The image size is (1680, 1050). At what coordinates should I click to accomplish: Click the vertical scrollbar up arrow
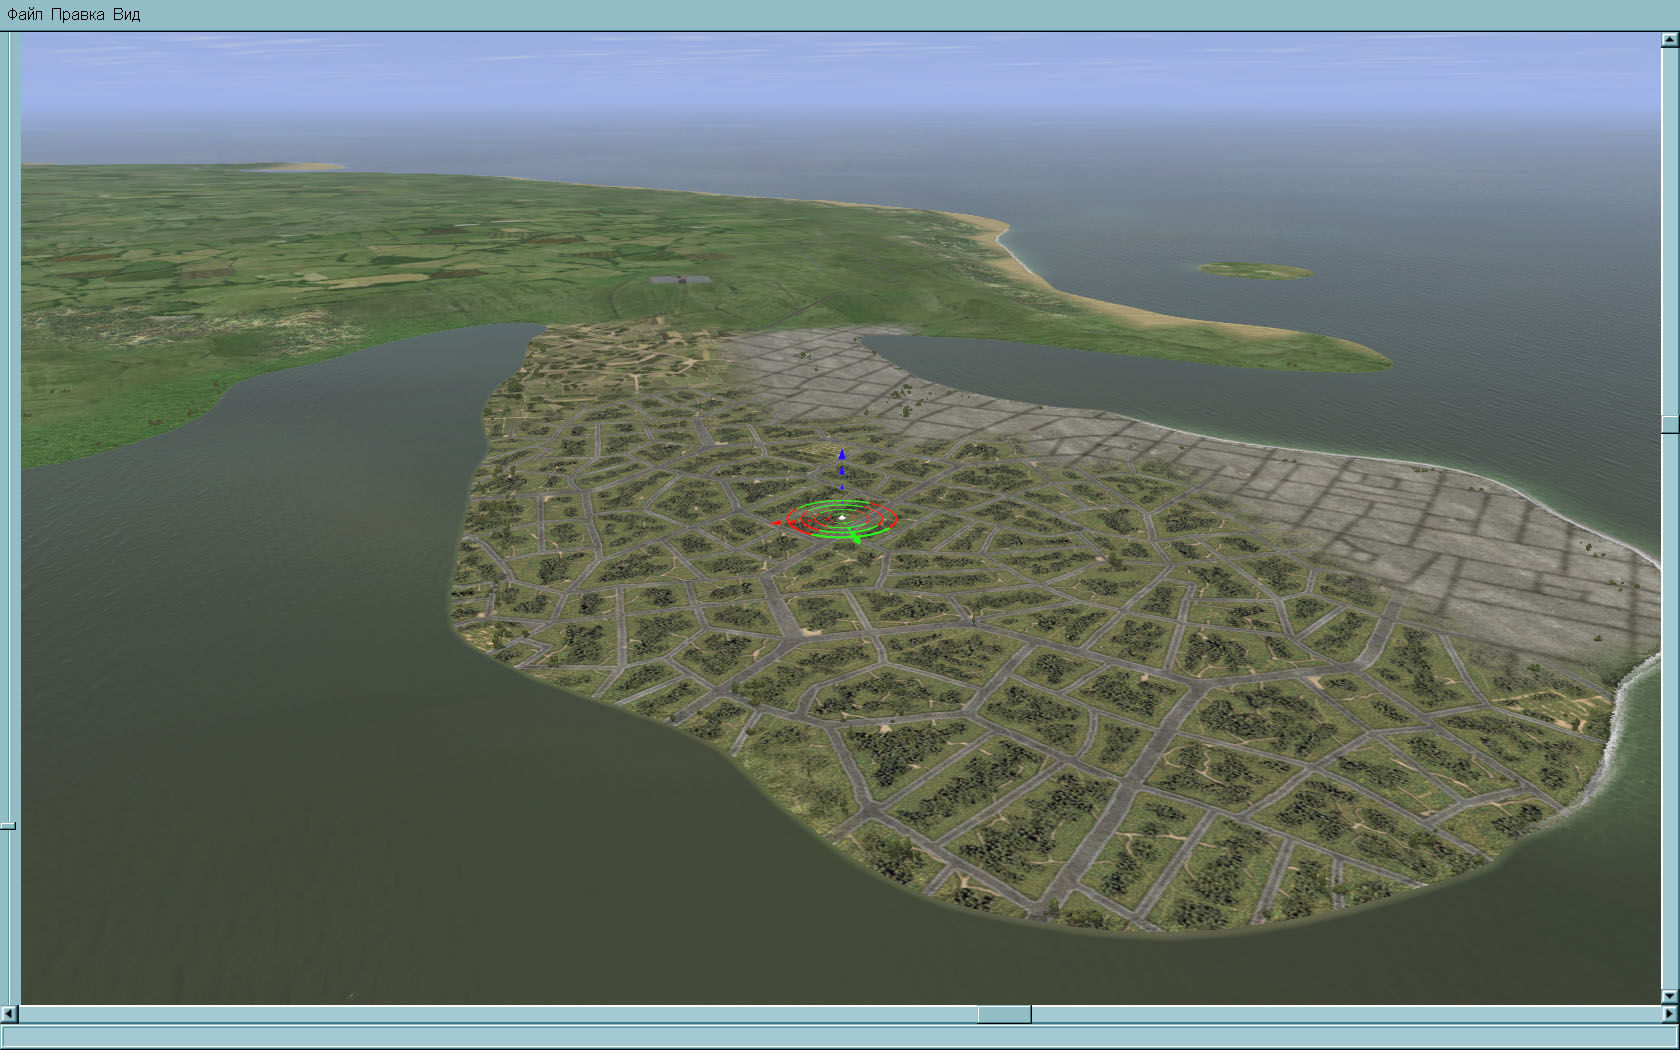1669,40
